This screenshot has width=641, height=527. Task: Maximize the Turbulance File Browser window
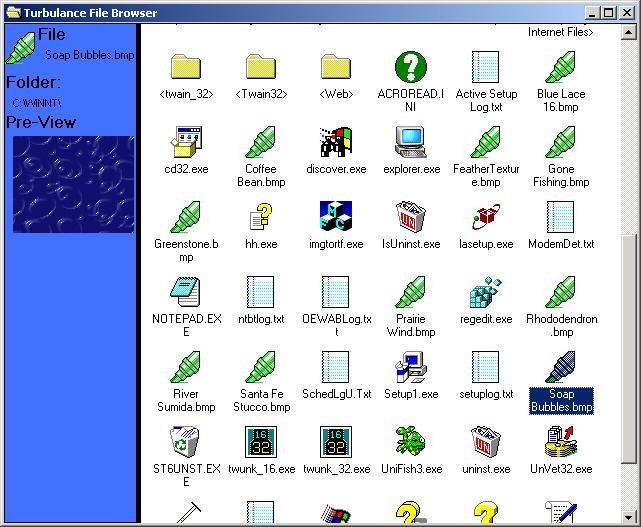pos(609,12)
